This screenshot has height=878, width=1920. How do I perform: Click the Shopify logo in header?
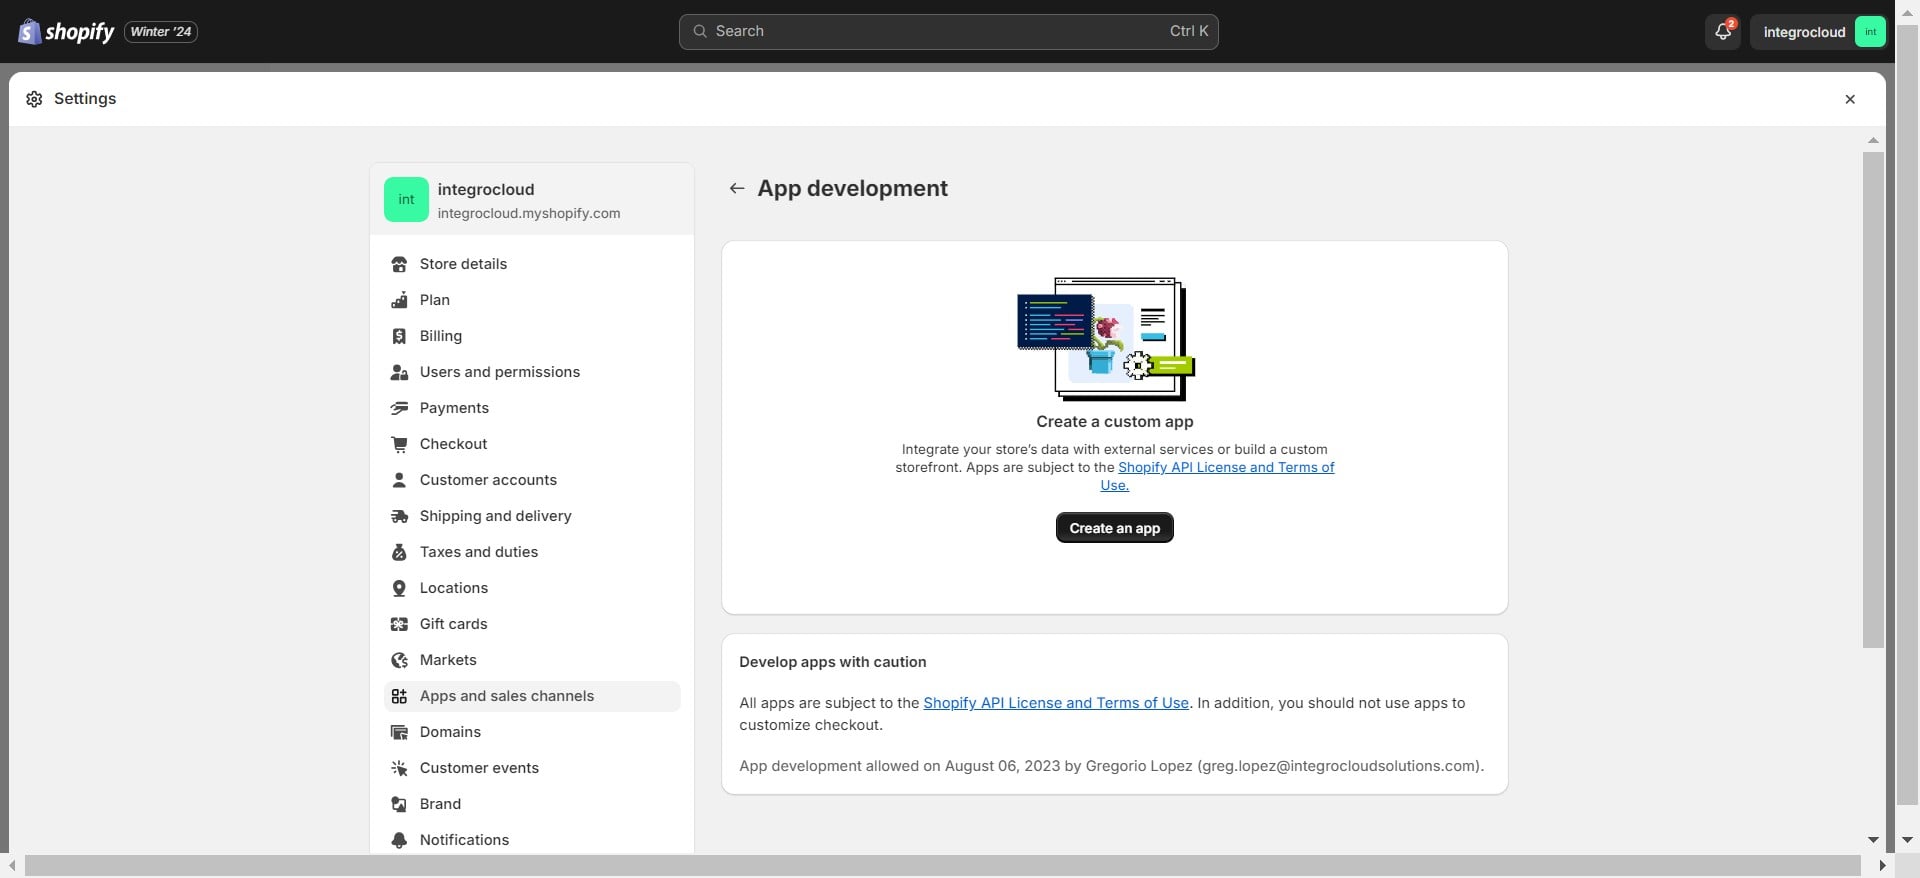(x=66, y=32)
